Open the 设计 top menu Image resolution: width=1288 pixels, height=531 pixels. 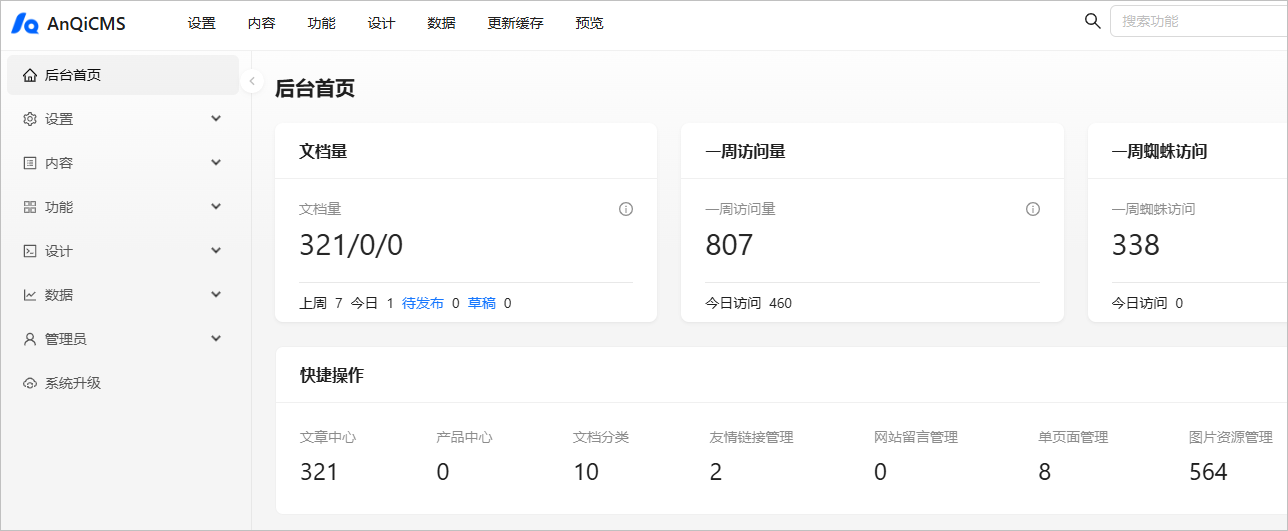(x=381, y=23)
